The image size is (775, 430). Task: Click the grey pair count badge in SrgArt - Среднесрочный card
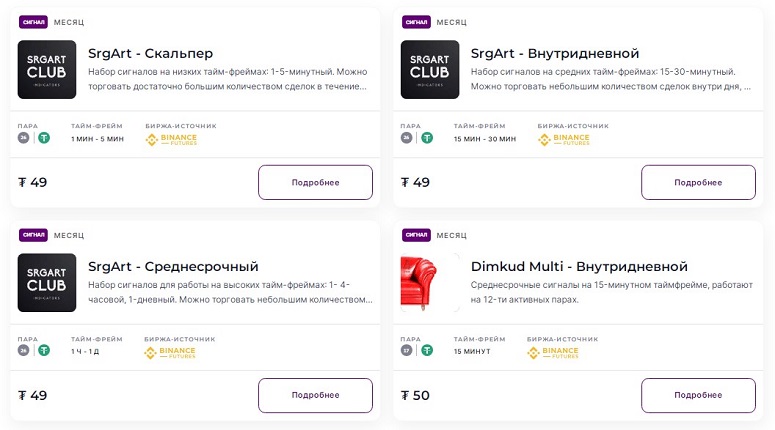[24, 351]
